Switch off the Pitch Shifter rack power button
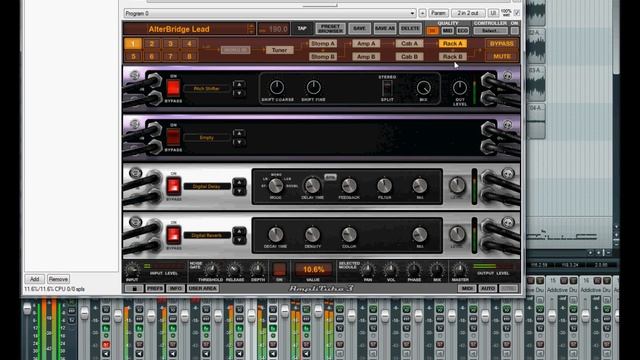This screenshot has height=360, width=640. coord(173,88)
